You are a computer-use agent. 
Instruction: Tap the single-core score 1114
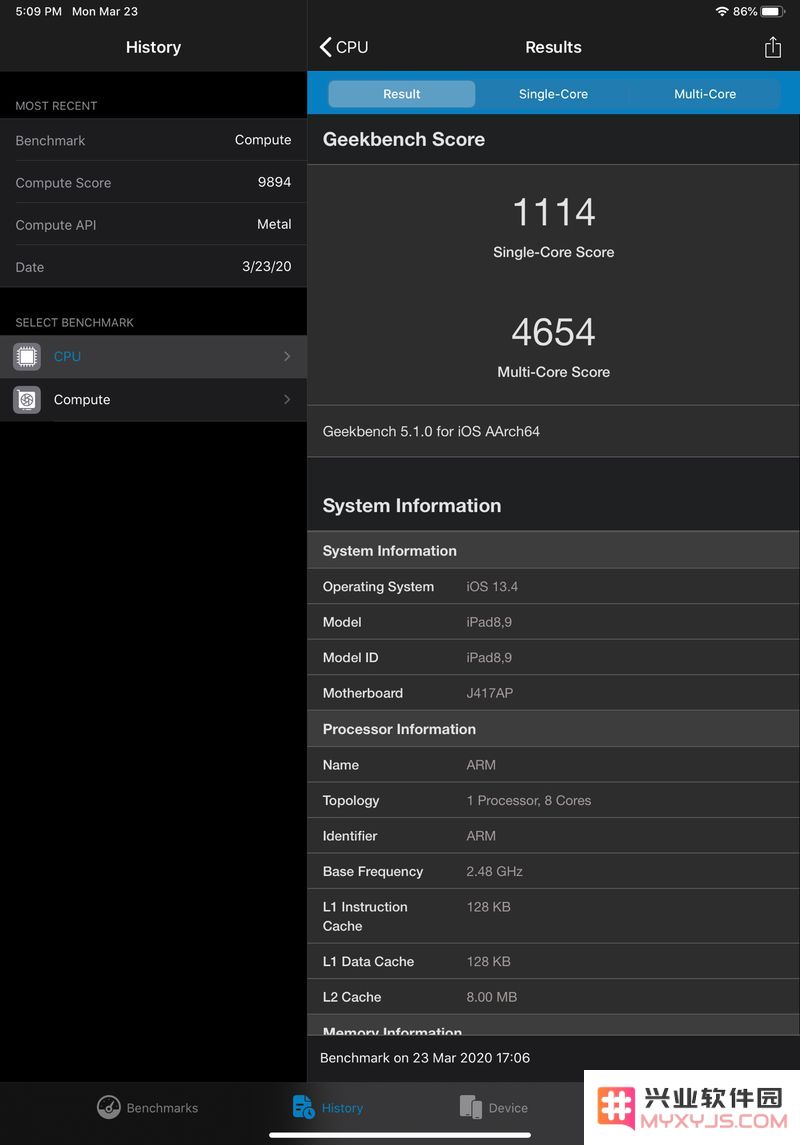(553, 212)
